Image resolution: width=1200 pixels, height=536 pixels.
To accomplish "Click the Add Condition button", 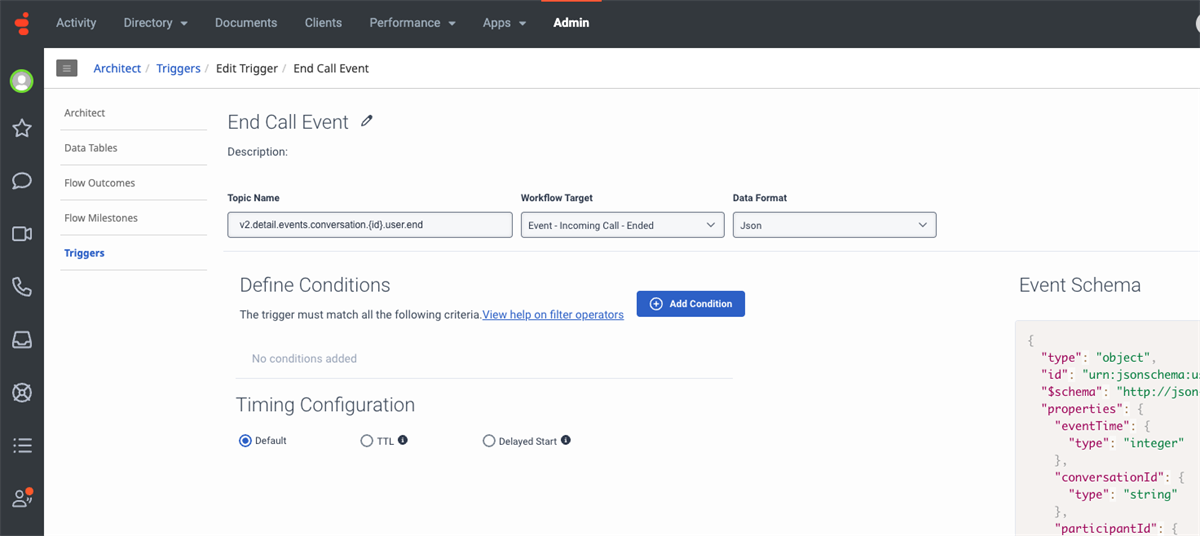I will coord(690,304).
